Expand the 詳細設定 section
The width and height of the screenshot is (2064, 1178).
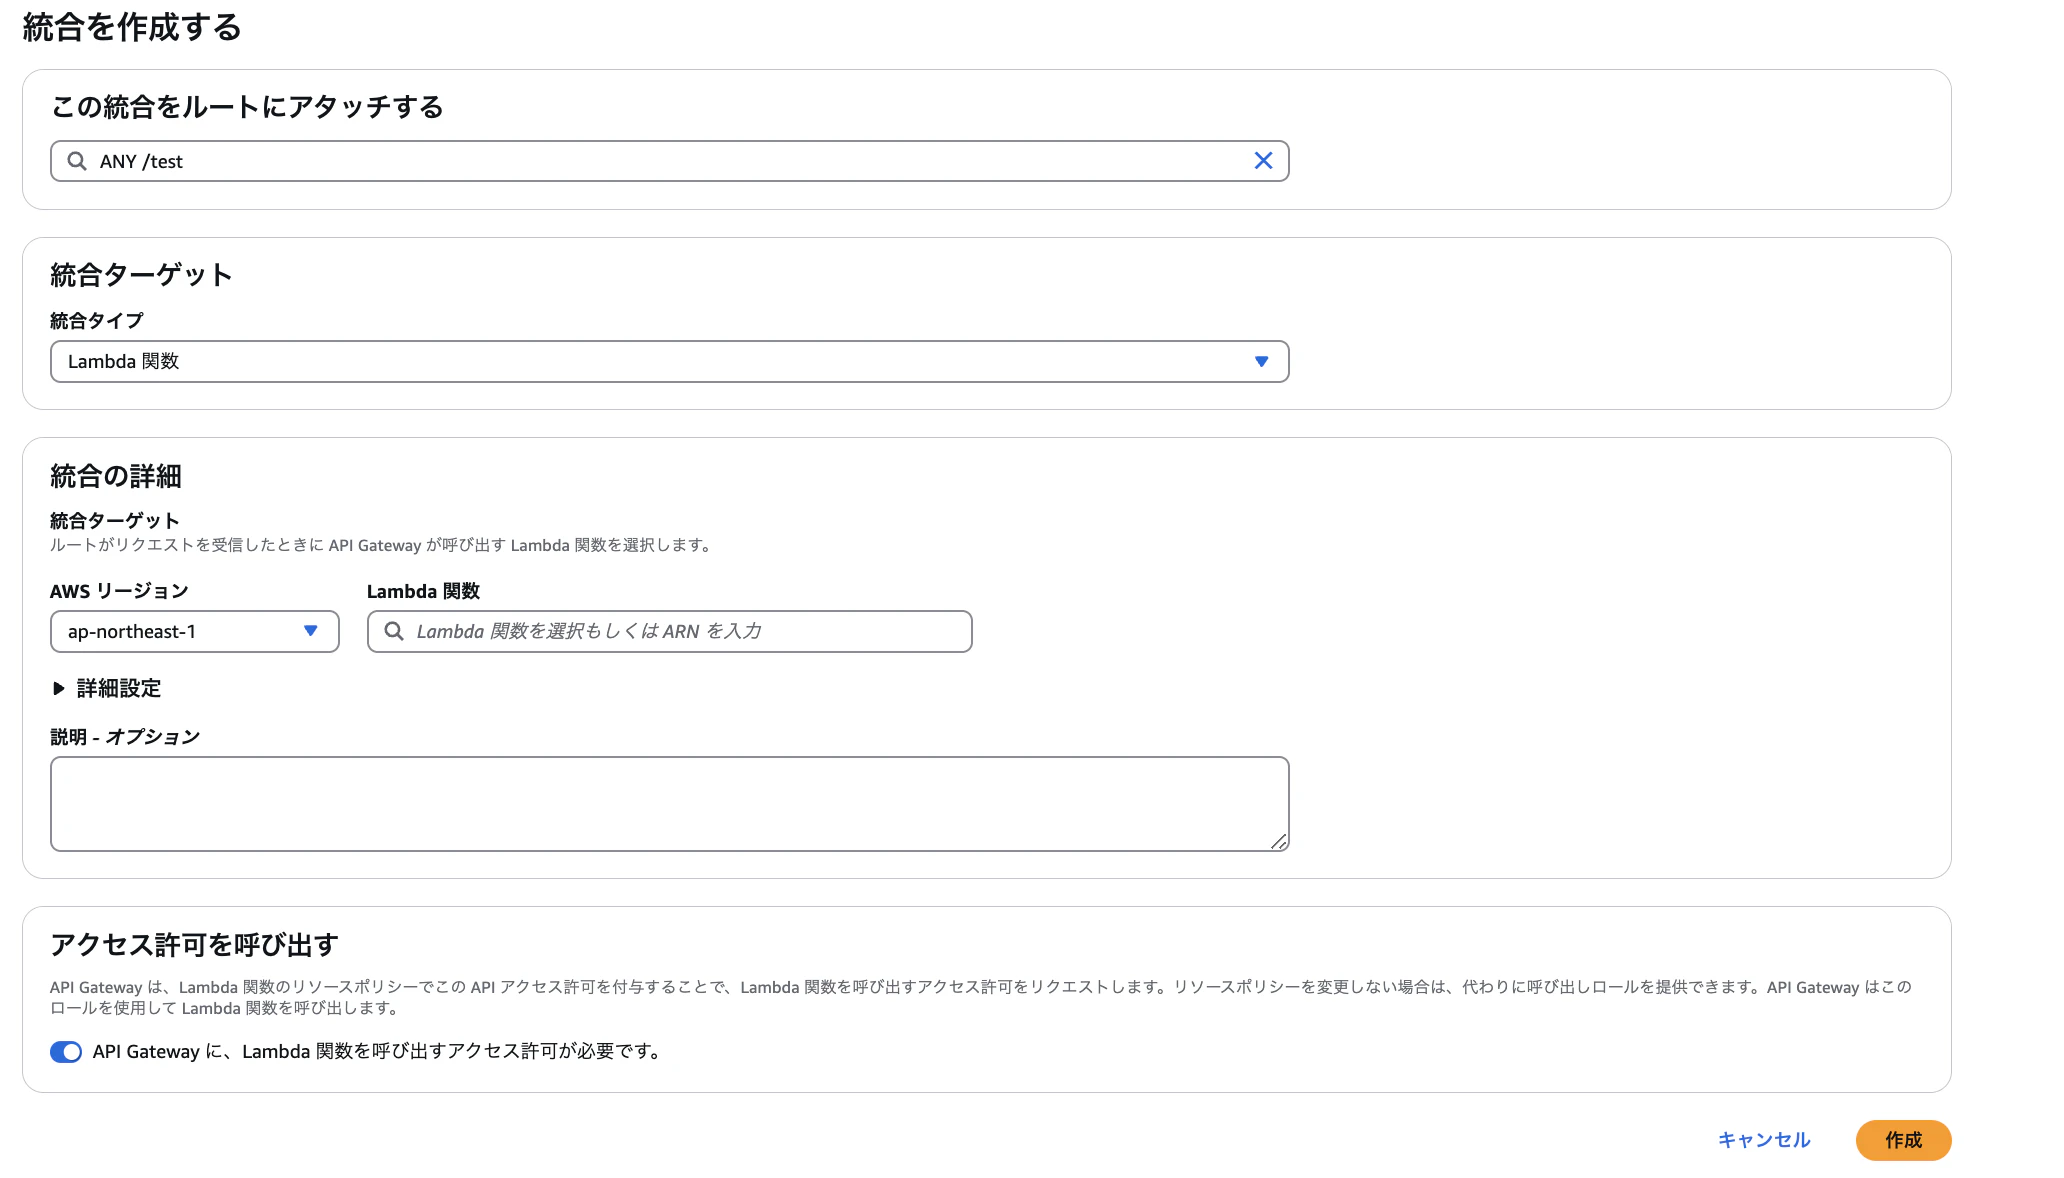(x=106, y=688)
